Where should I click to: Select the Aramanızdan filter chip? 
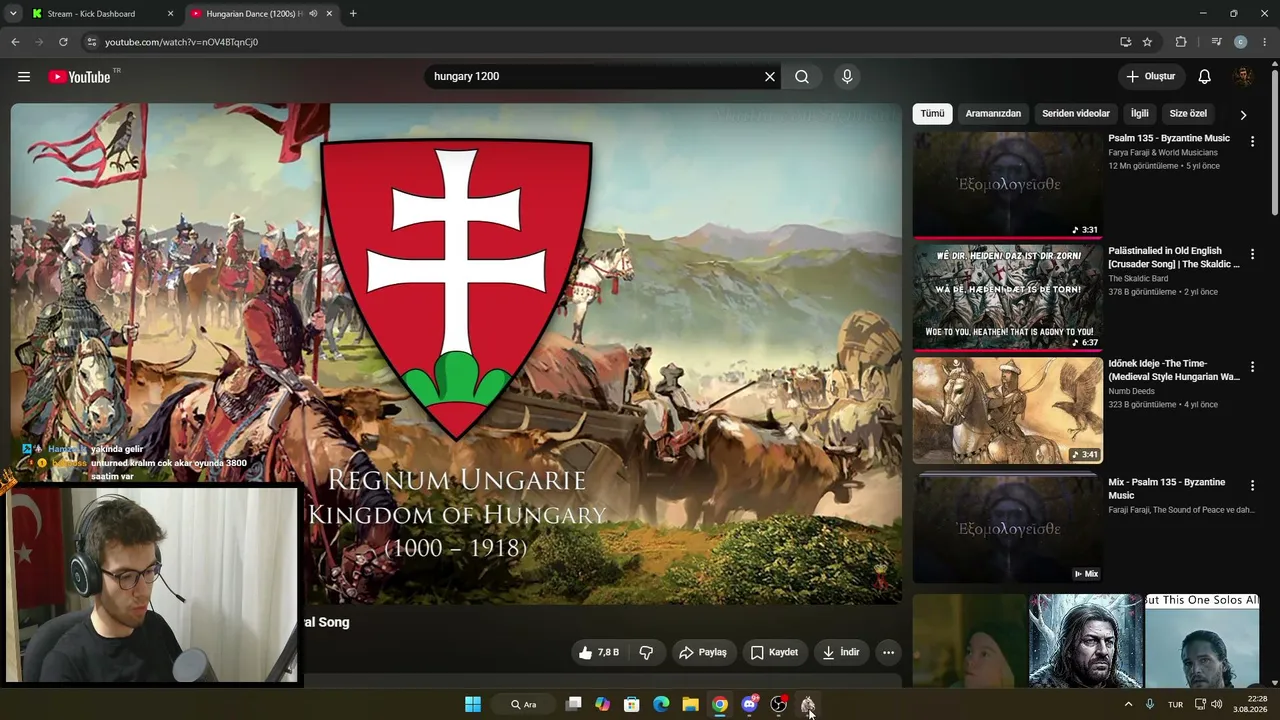click(x=993, y=114)
